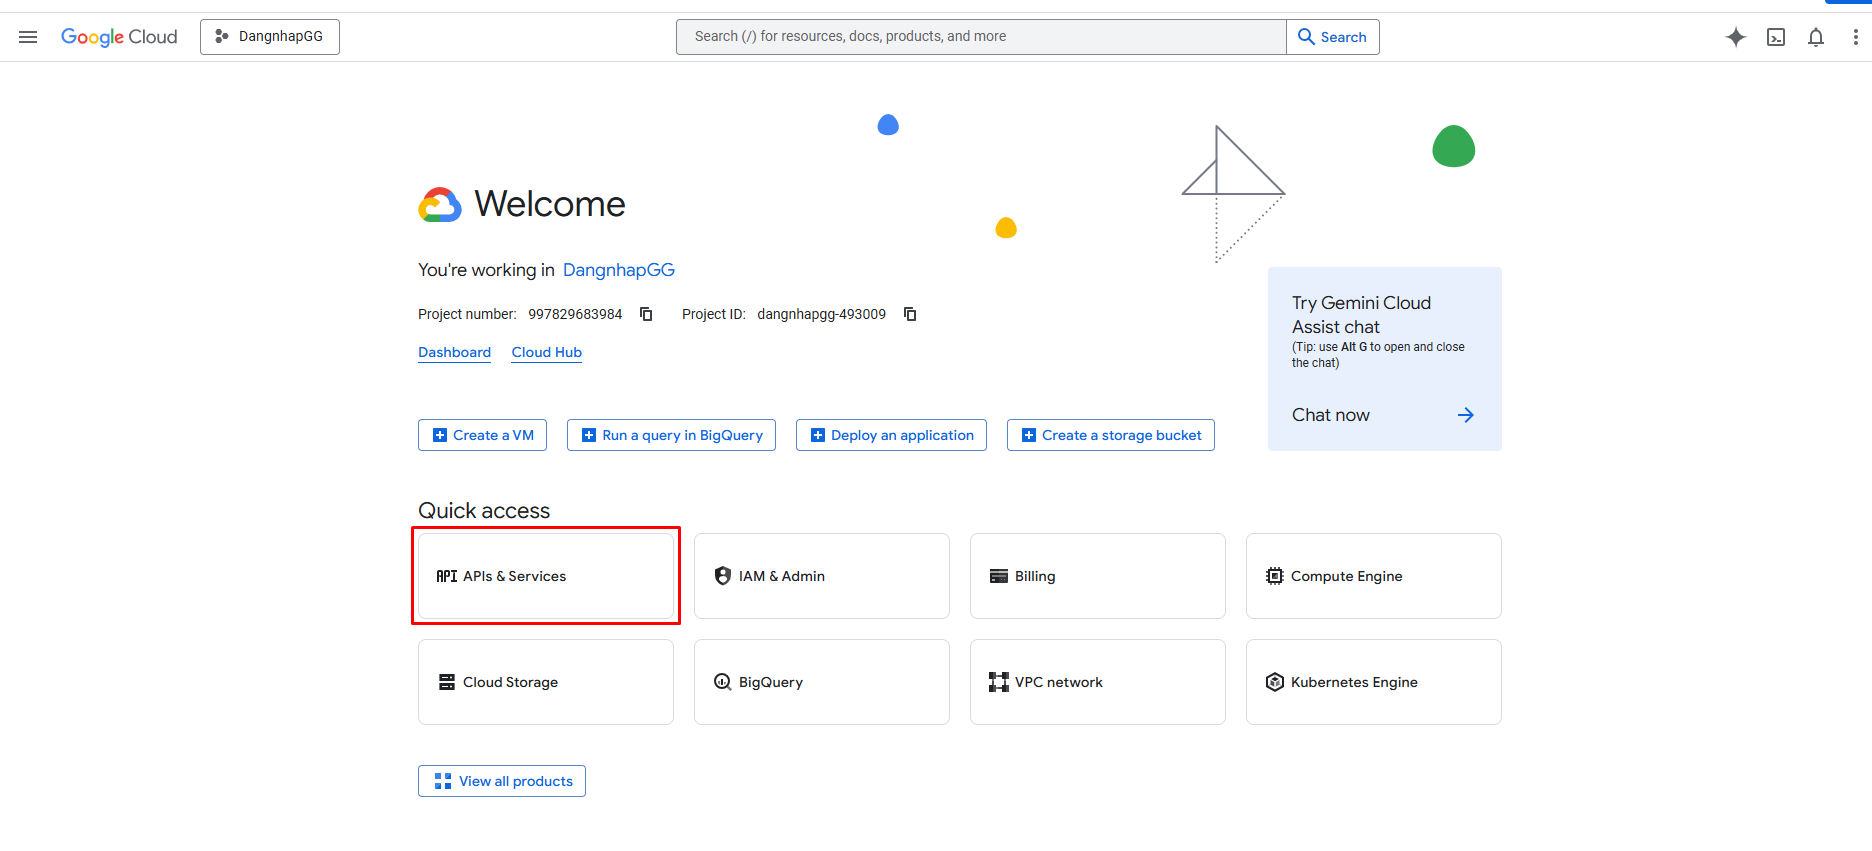Image resolution: width=1872 pixels, height=851 pixels.
Task: Open the IAM & Admin card
Action: (821, 576)
